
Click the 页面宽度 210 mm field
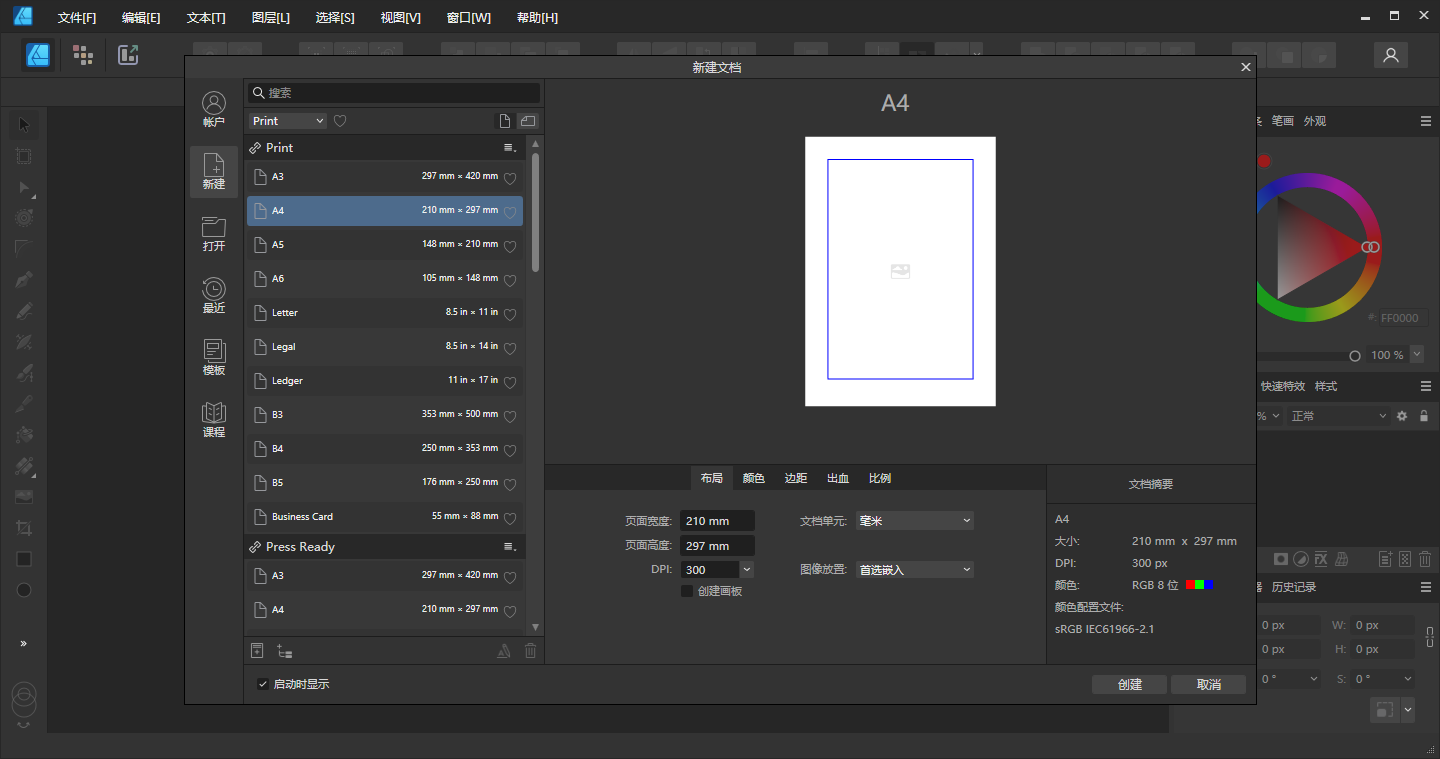coord(717,521)
